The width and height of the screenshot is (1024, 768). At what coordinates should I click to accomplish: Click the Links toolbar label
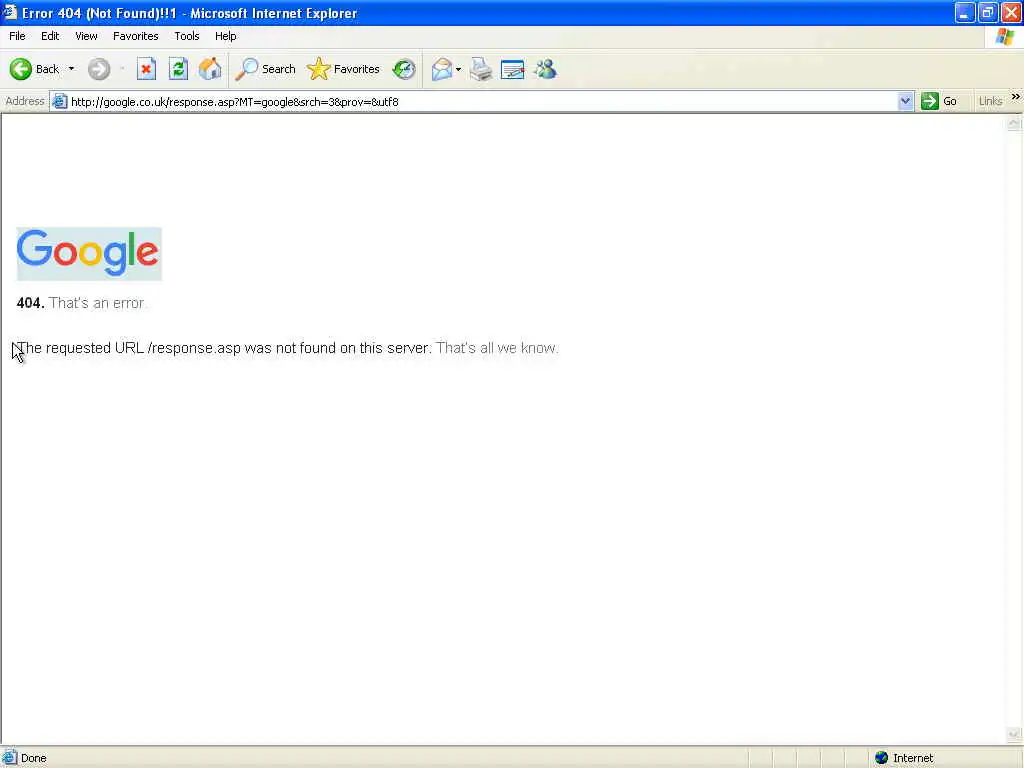[x=991, y=101]
